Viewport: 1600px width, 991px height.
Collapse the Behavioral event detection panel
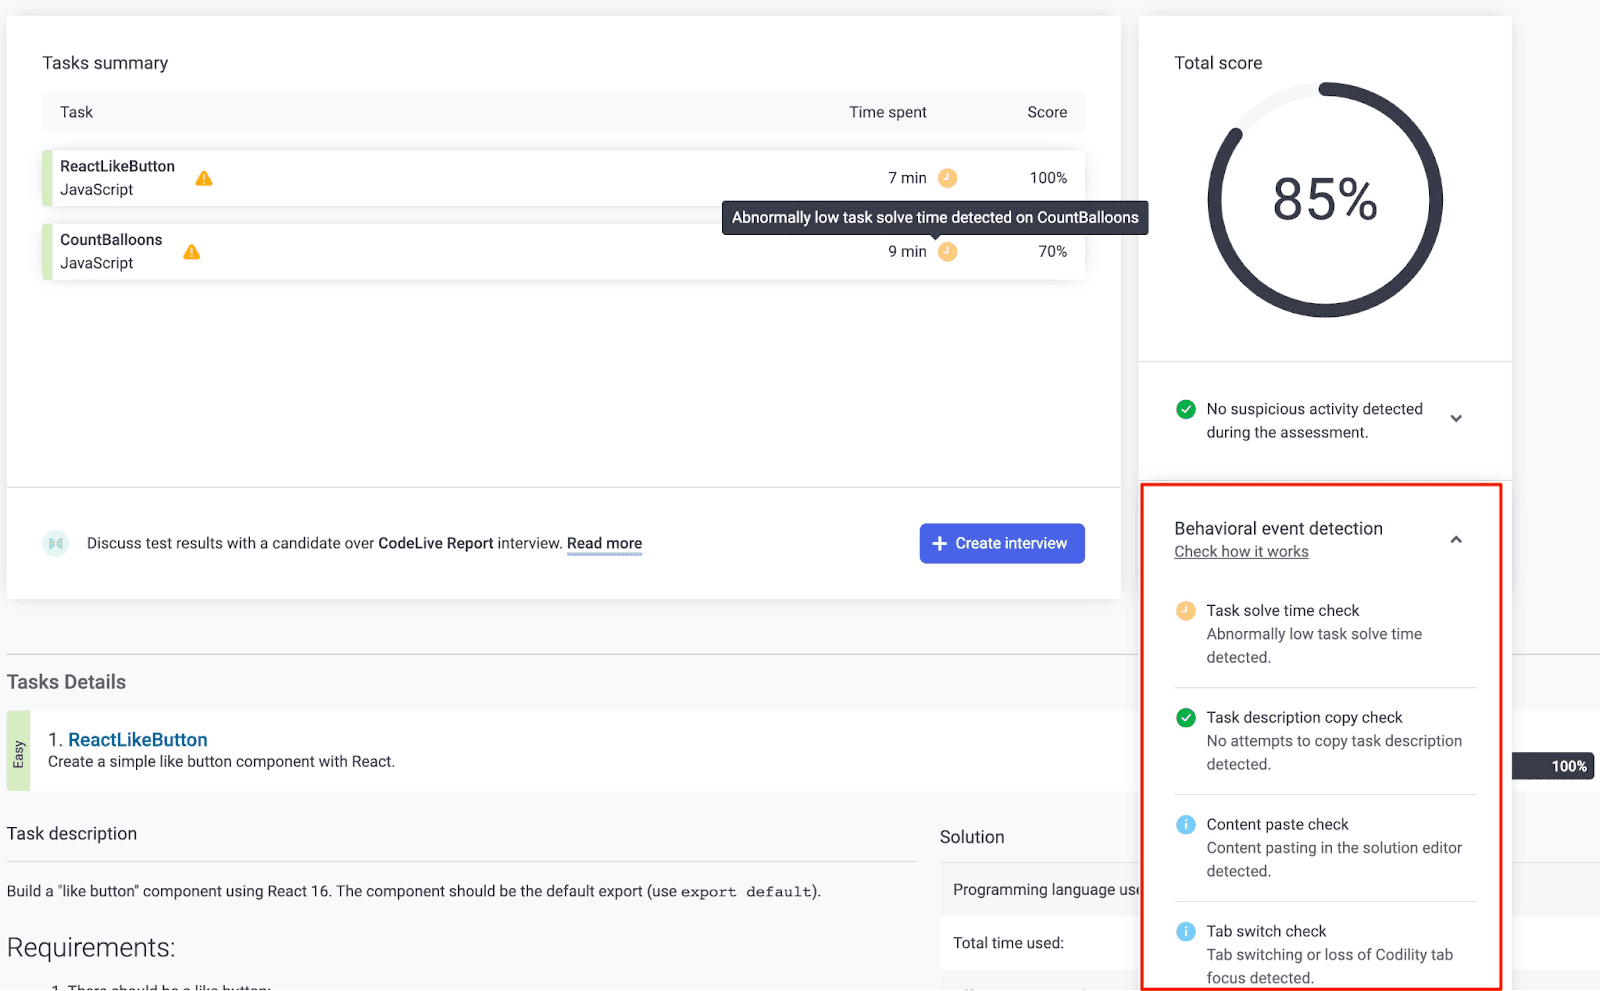[1456, 540]
